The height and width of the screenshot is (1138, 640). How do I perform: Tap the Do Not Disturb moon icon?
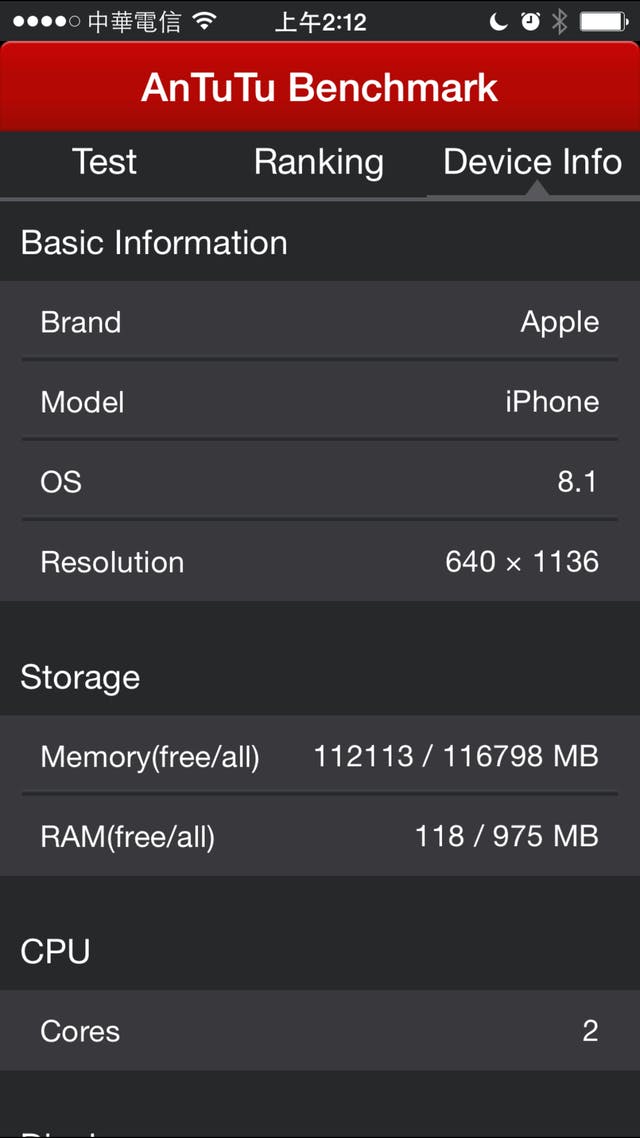pos(499,21)
